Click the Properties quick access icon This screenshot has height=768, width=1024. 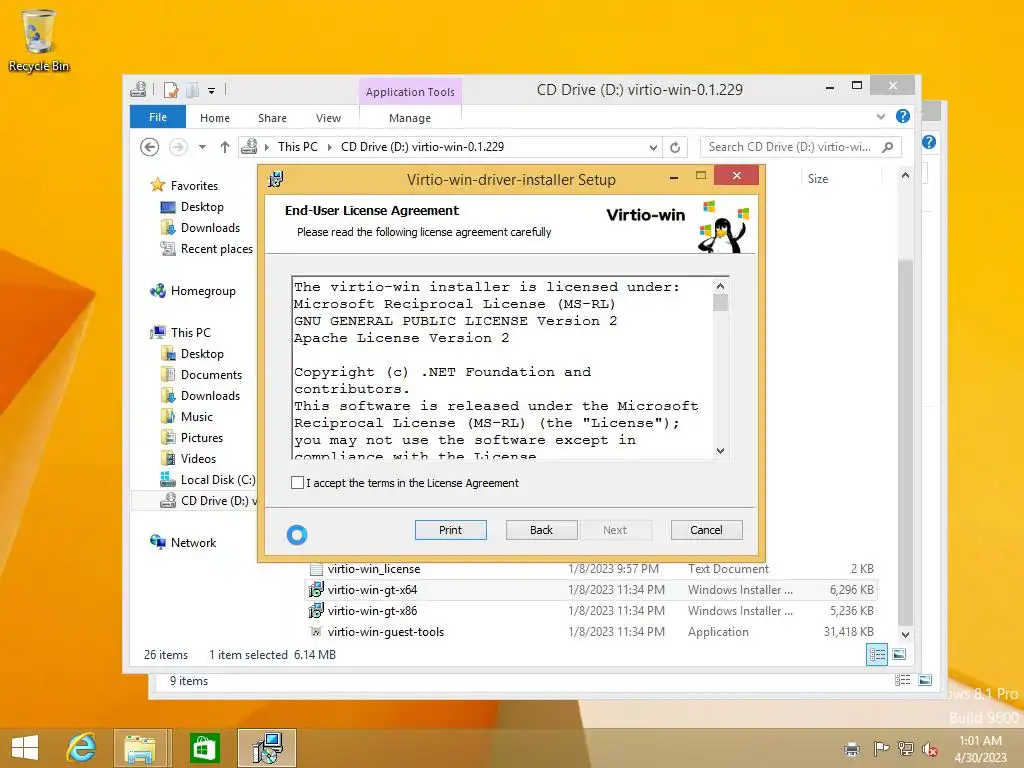[171, 90]
